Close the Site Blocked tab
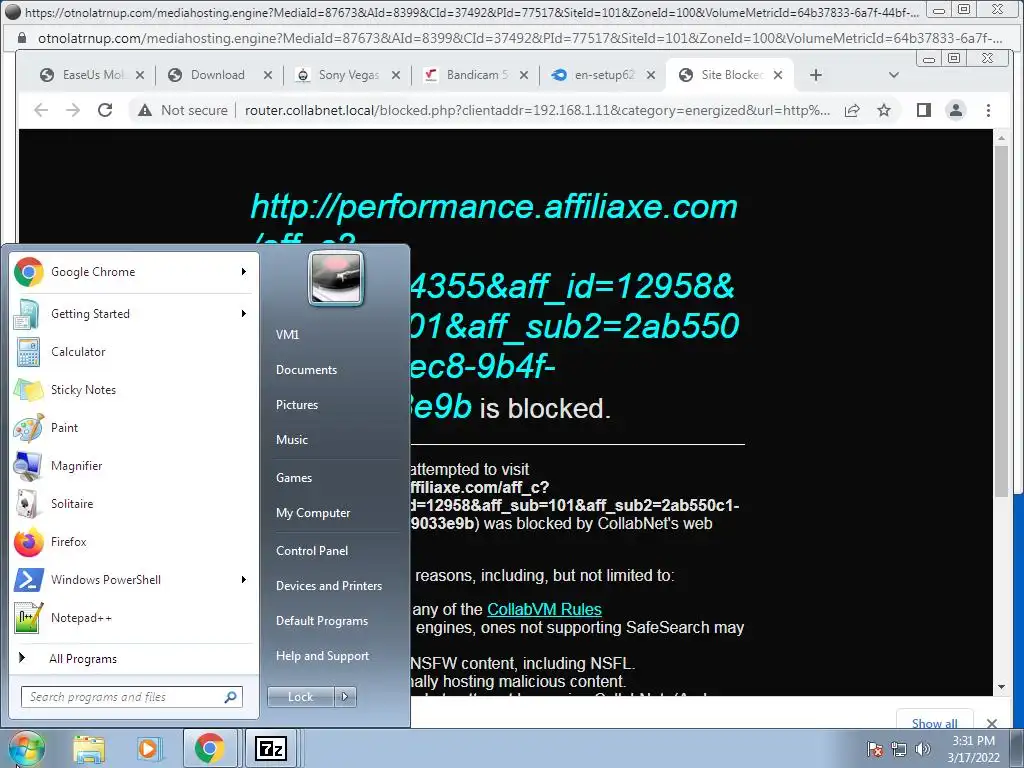 (778, 75)
